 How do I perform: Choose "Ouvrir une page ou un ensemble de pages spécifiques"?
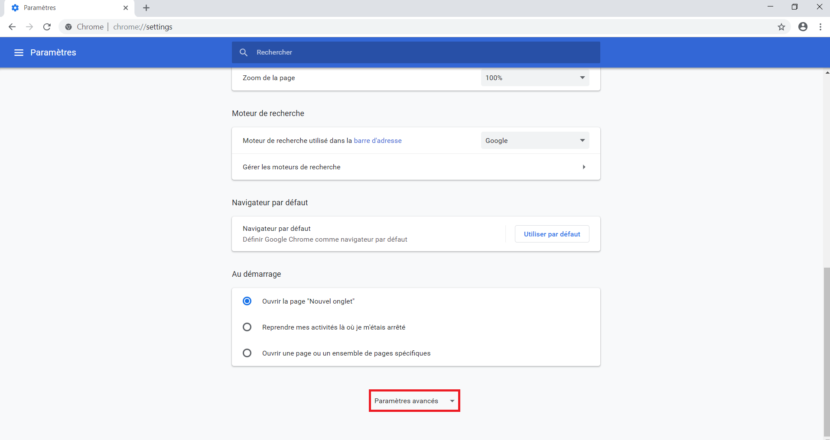(247, 353)
